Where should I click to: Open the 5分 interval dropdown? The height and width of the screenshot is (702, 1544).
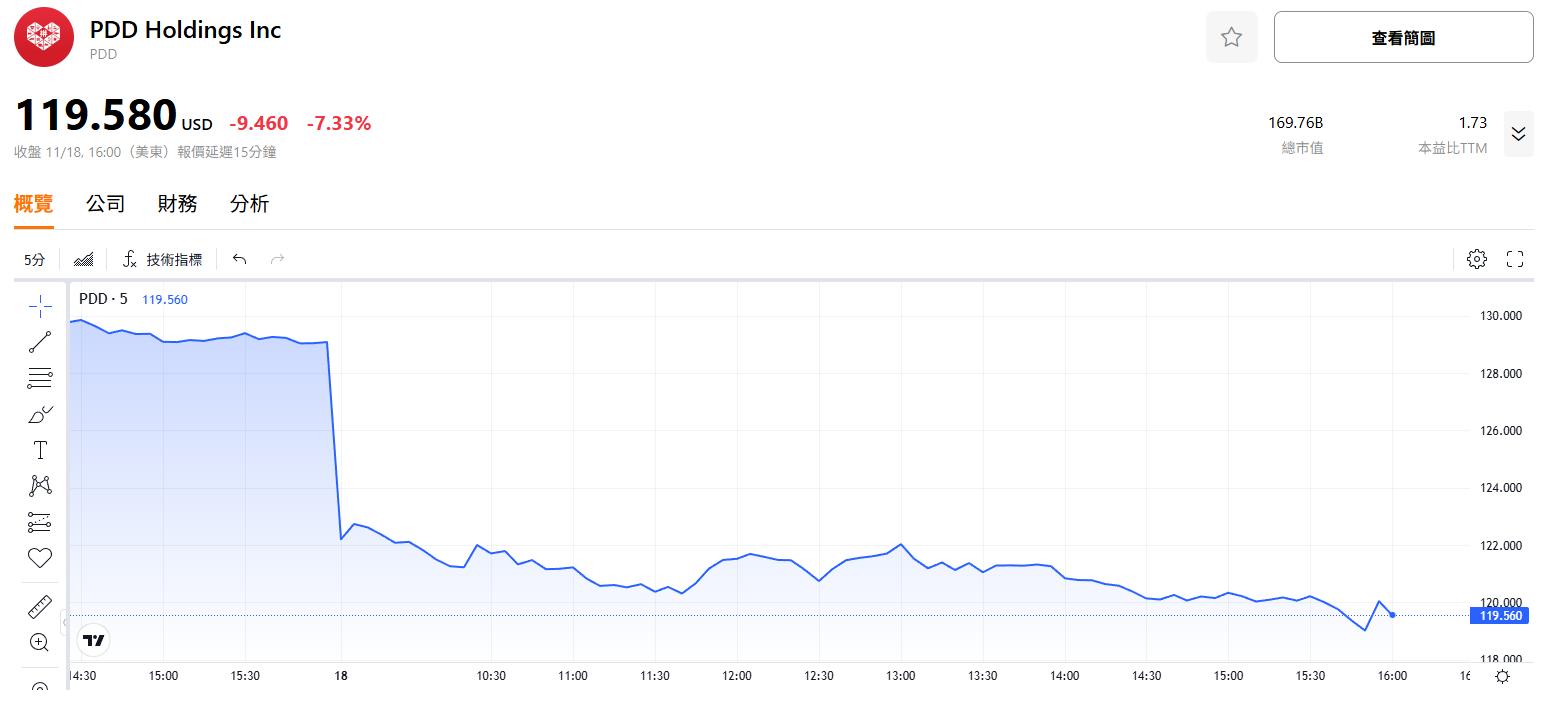35,260
